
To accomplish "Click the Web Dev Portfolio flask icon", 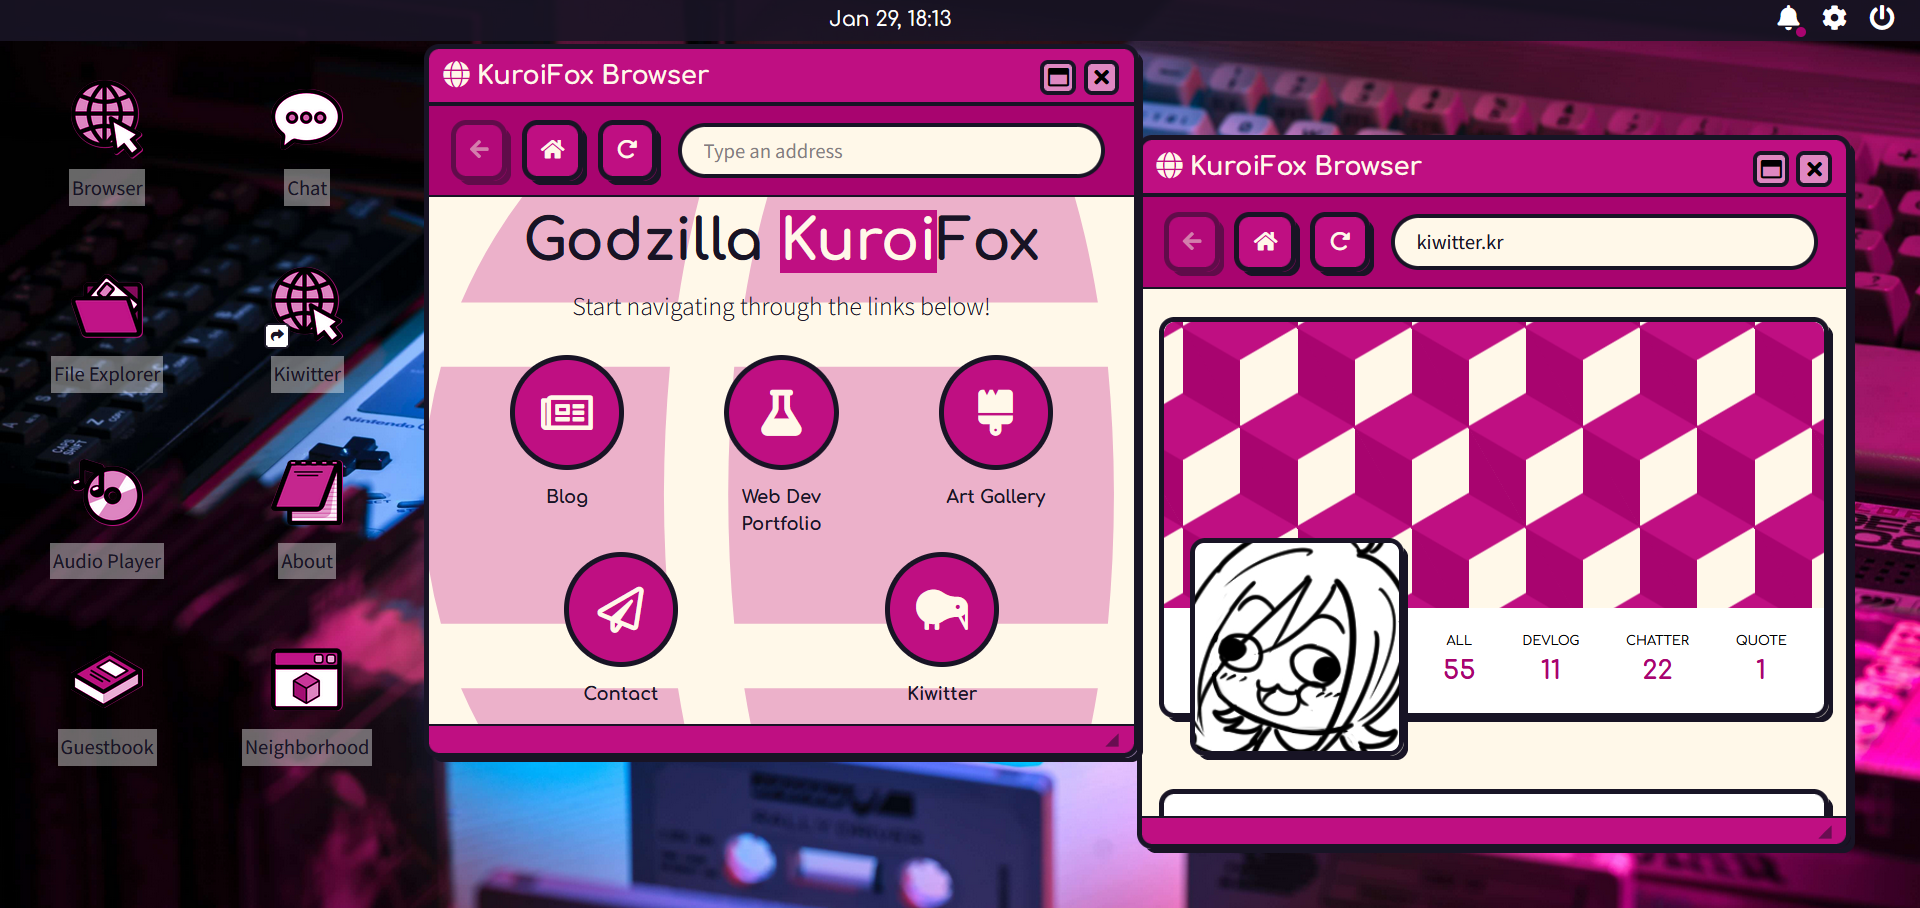I will click(781, 412).
